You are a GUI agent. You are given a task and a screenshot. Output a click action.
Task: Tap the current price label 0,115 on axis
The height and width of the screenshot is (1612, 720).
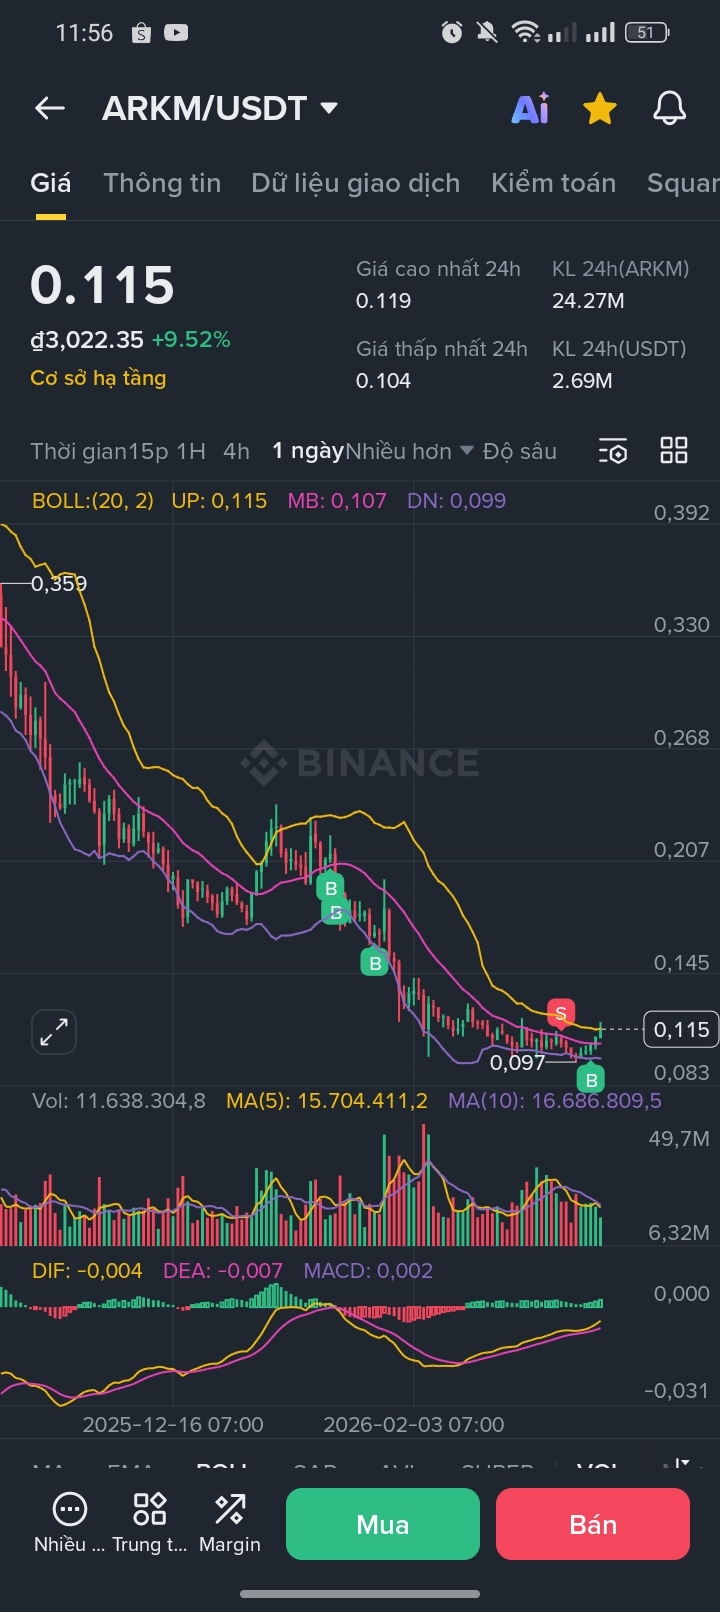click(681, 1029)
